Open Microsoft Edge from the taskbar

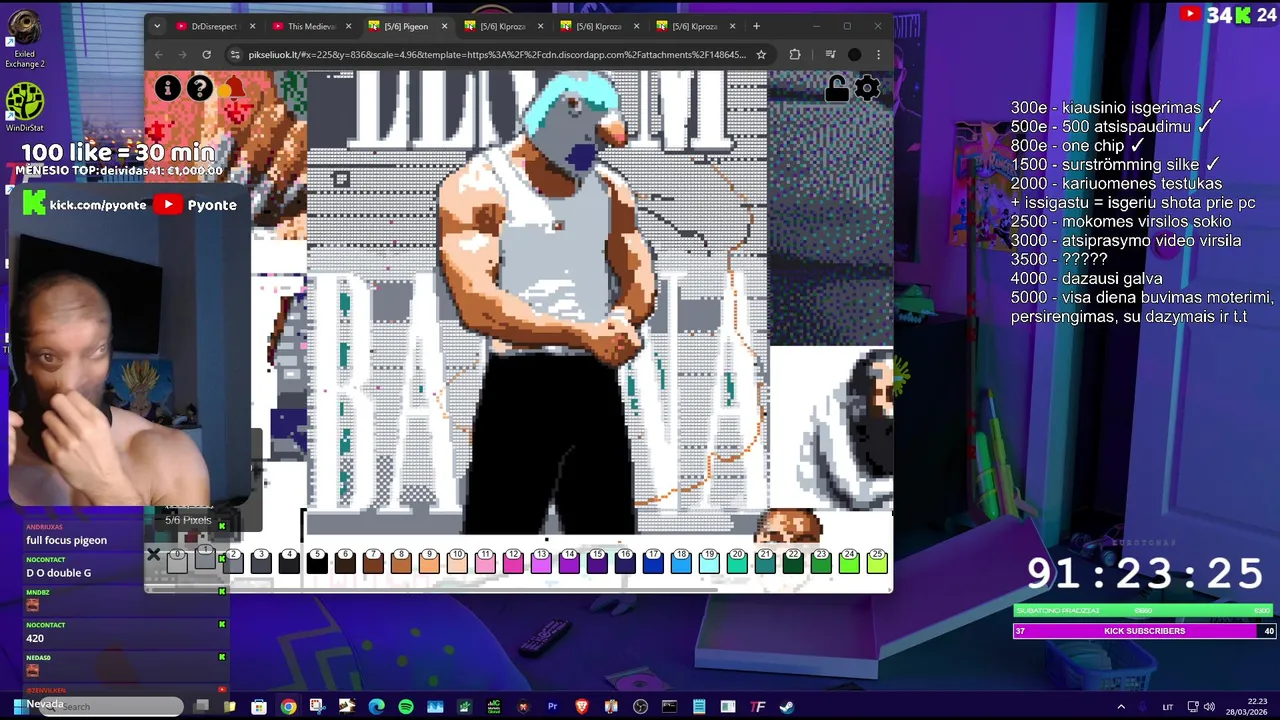(x=376, y=707)
